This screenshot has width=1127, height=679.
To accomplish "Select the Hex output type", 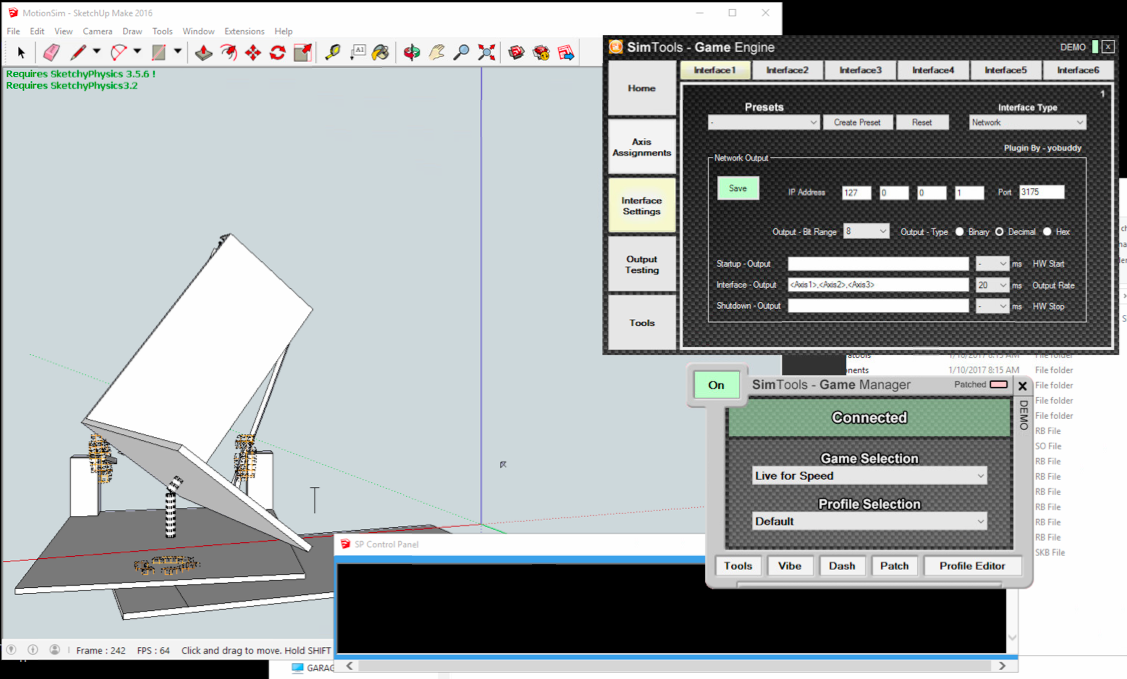I will [1047, 231].
